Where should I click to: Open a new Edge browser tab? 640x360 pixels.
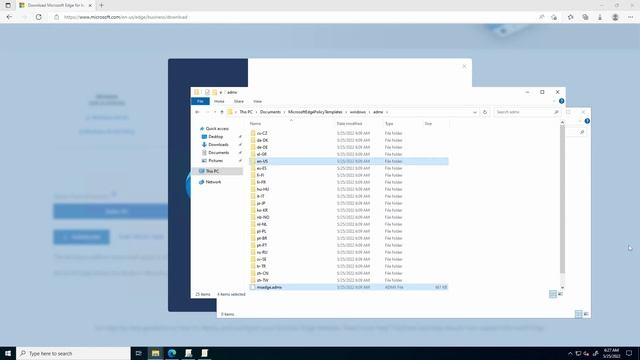point(101,5)
